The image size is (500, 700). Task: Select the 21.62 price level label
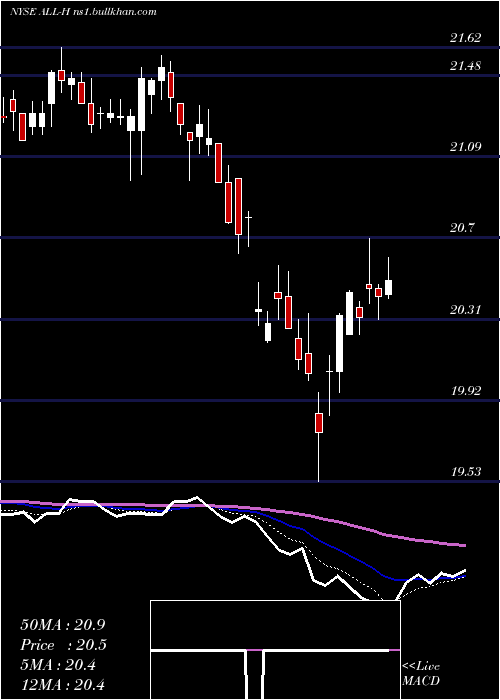pos(466,38)
